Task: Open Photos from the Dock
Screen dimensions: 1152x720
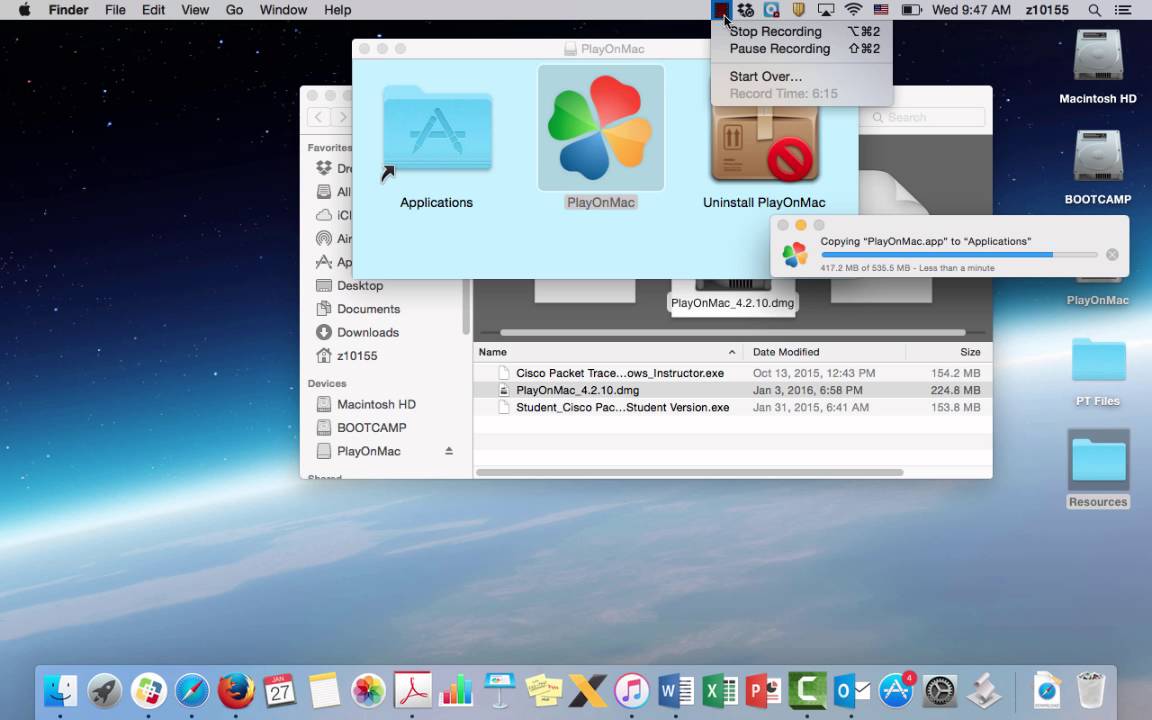Action: point(368,691)
